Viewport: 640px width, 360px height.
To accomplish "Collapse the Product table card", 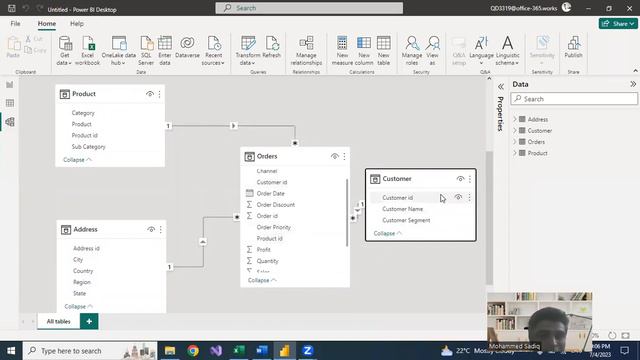I will point(77,160).
